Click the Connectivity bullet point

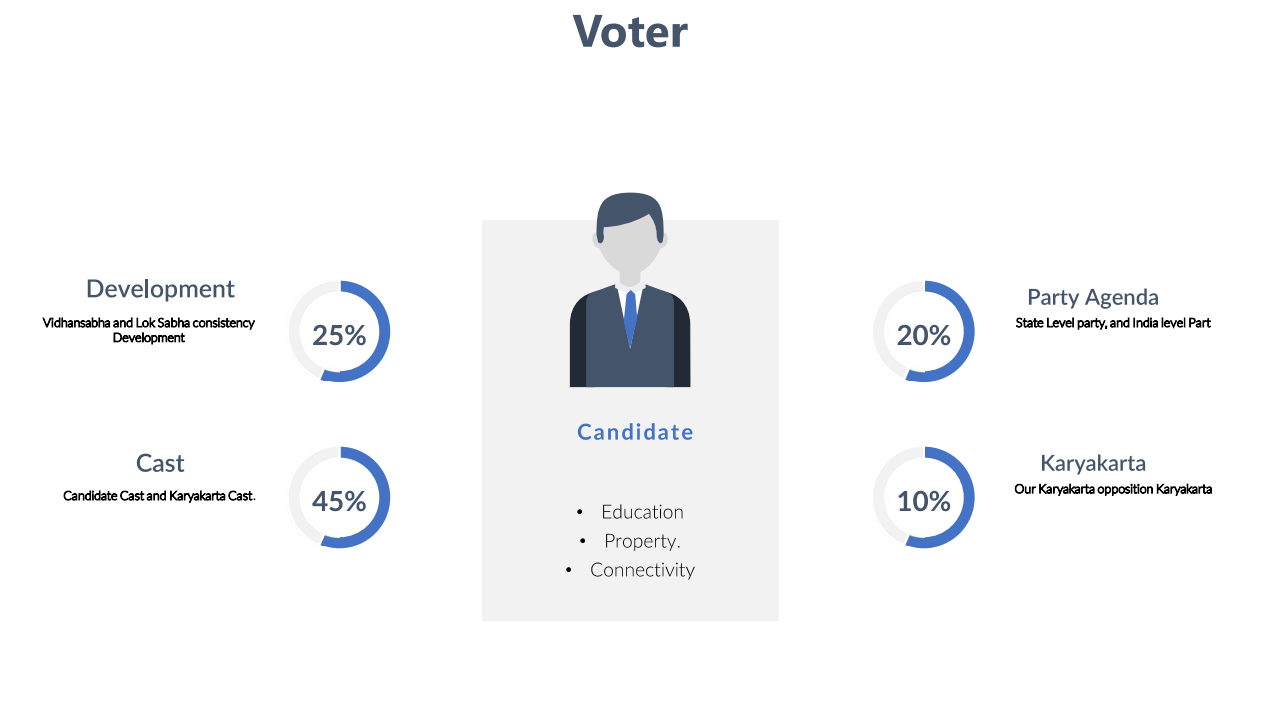642,570
